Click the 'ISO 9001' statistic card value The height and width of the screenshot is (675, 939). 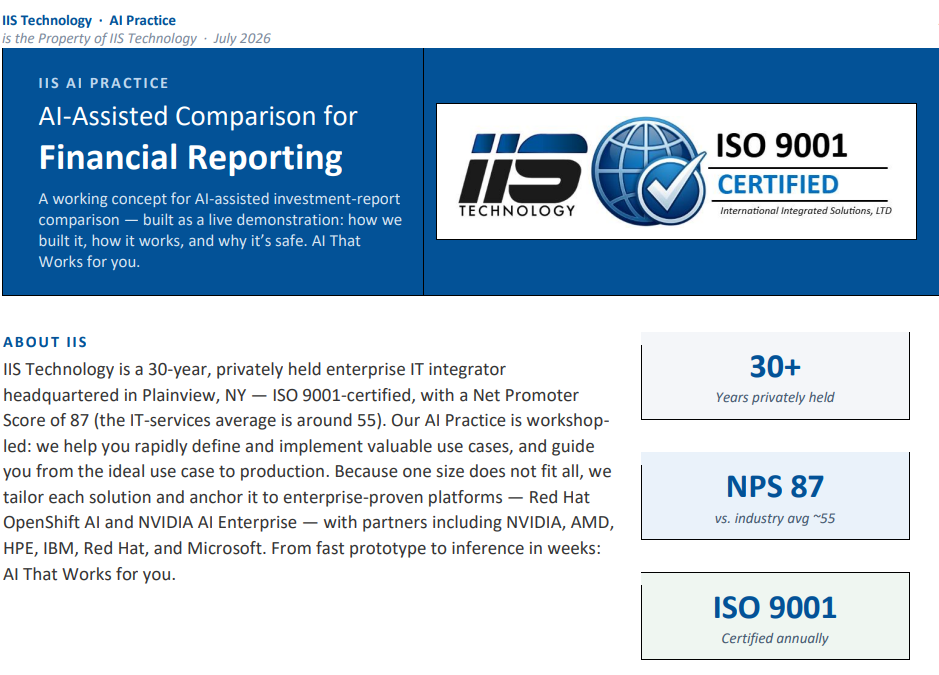(x=775, y=607)
